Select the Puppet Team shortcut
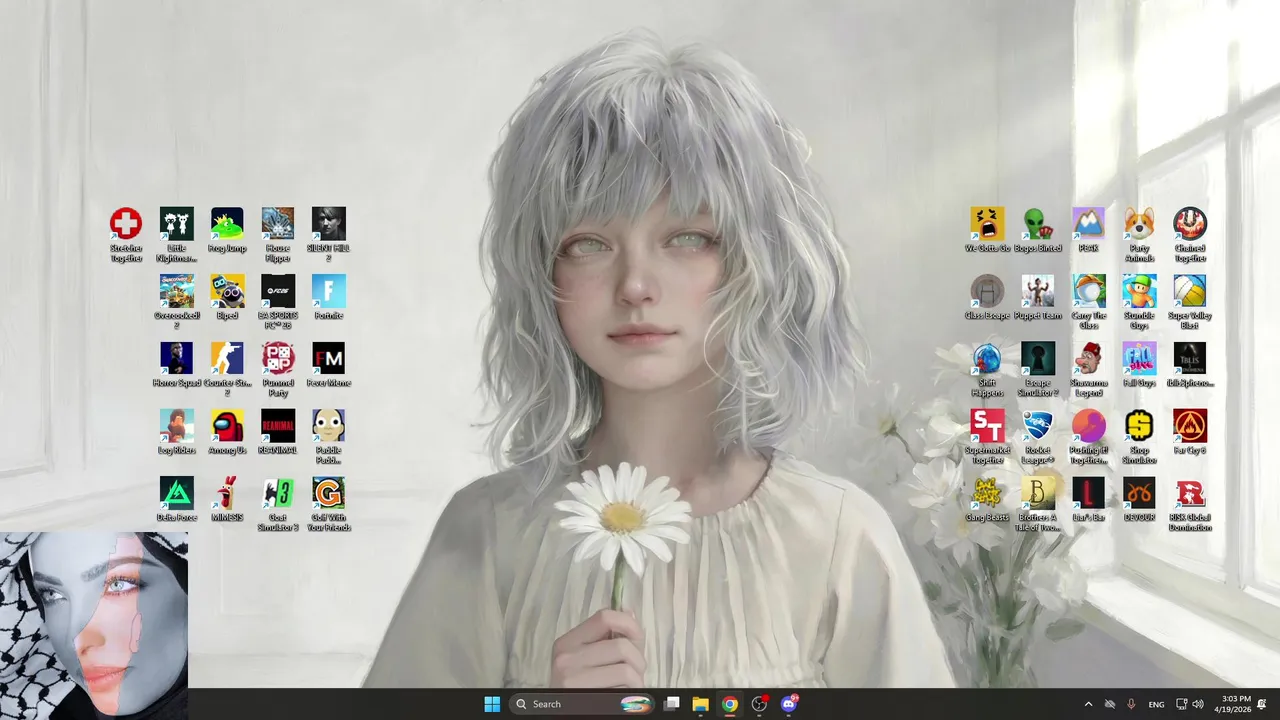The image size is (1280, 720). coord(1038,291)
